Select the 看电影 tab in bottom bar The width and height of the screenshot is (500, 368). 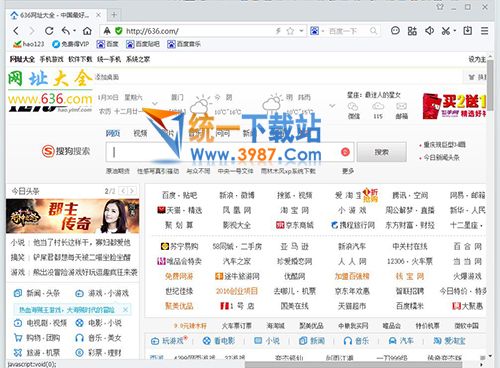click(x=219, y=341)
